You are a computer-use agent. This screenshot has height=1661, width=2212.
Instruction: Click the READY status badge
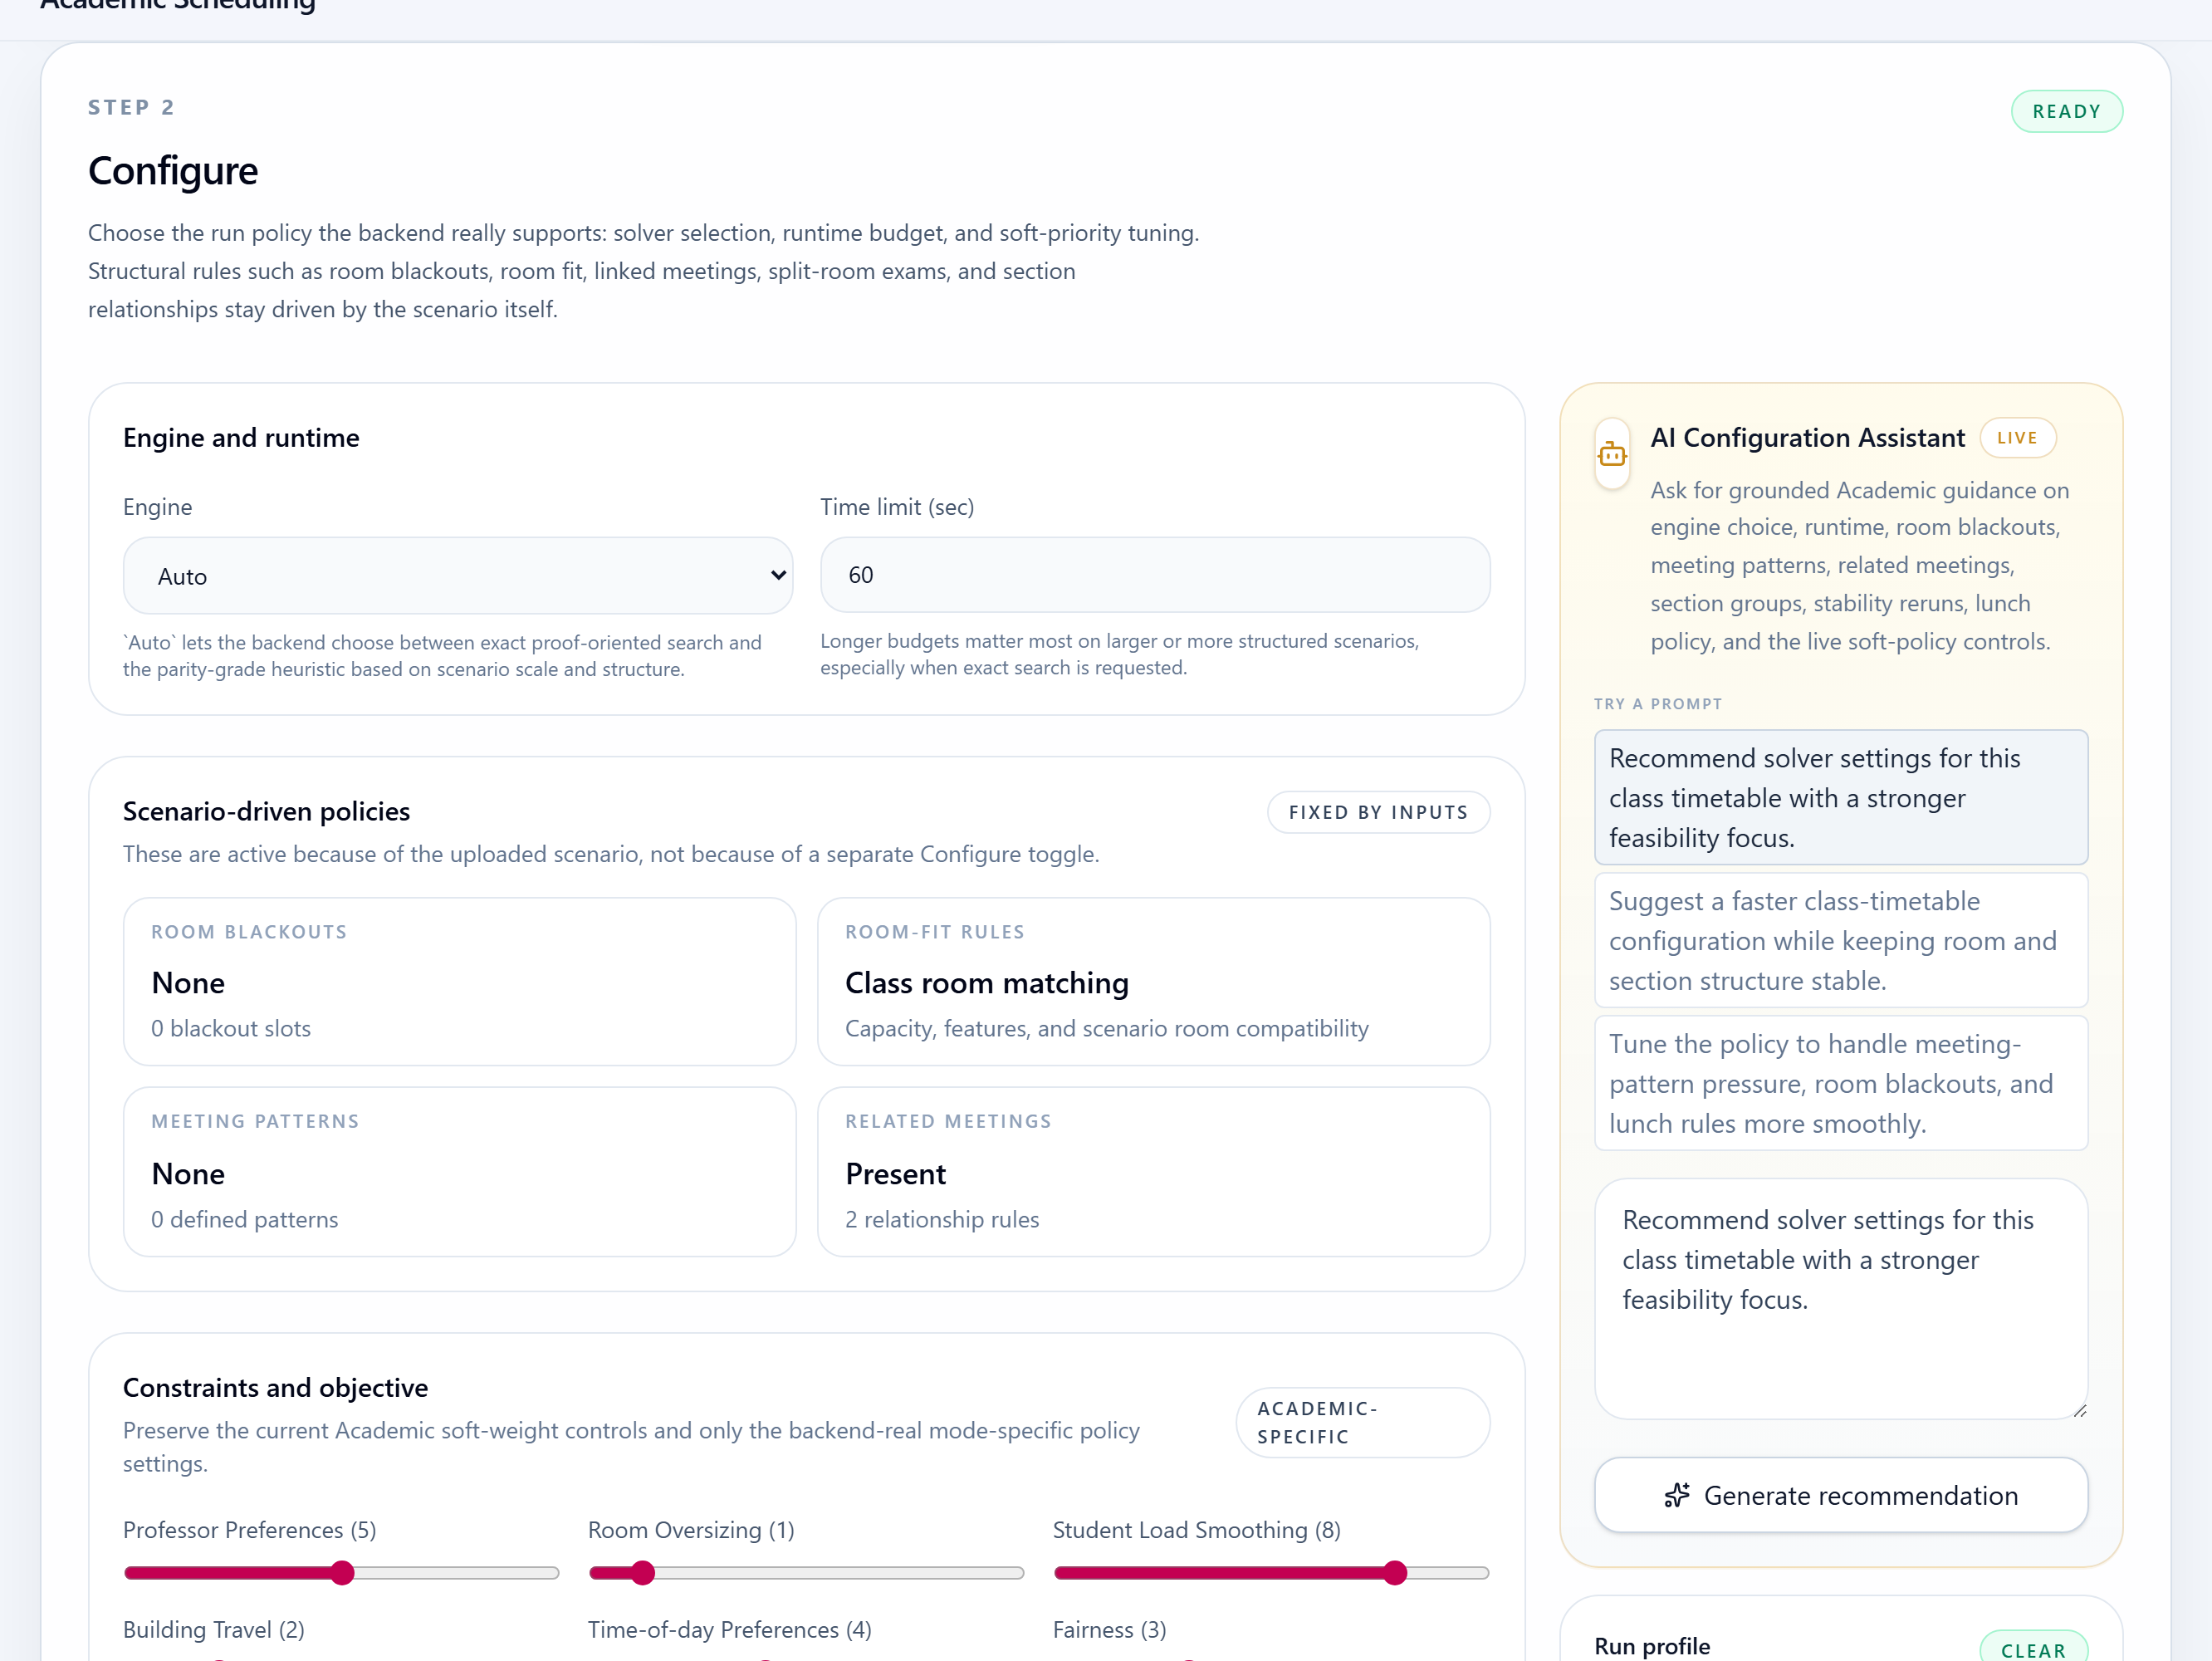[2066, 111]
